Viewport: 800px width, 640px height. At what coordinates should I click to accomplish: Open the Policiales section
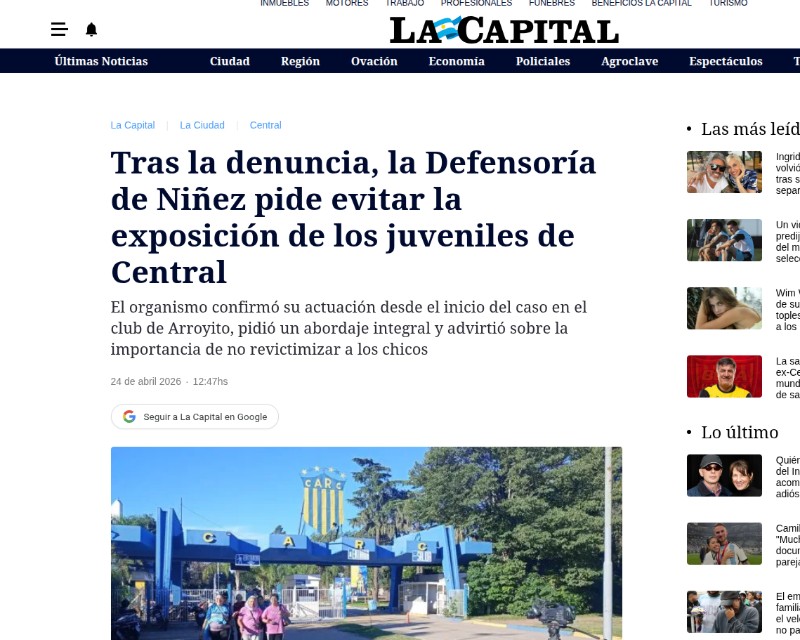click(543, 61)
